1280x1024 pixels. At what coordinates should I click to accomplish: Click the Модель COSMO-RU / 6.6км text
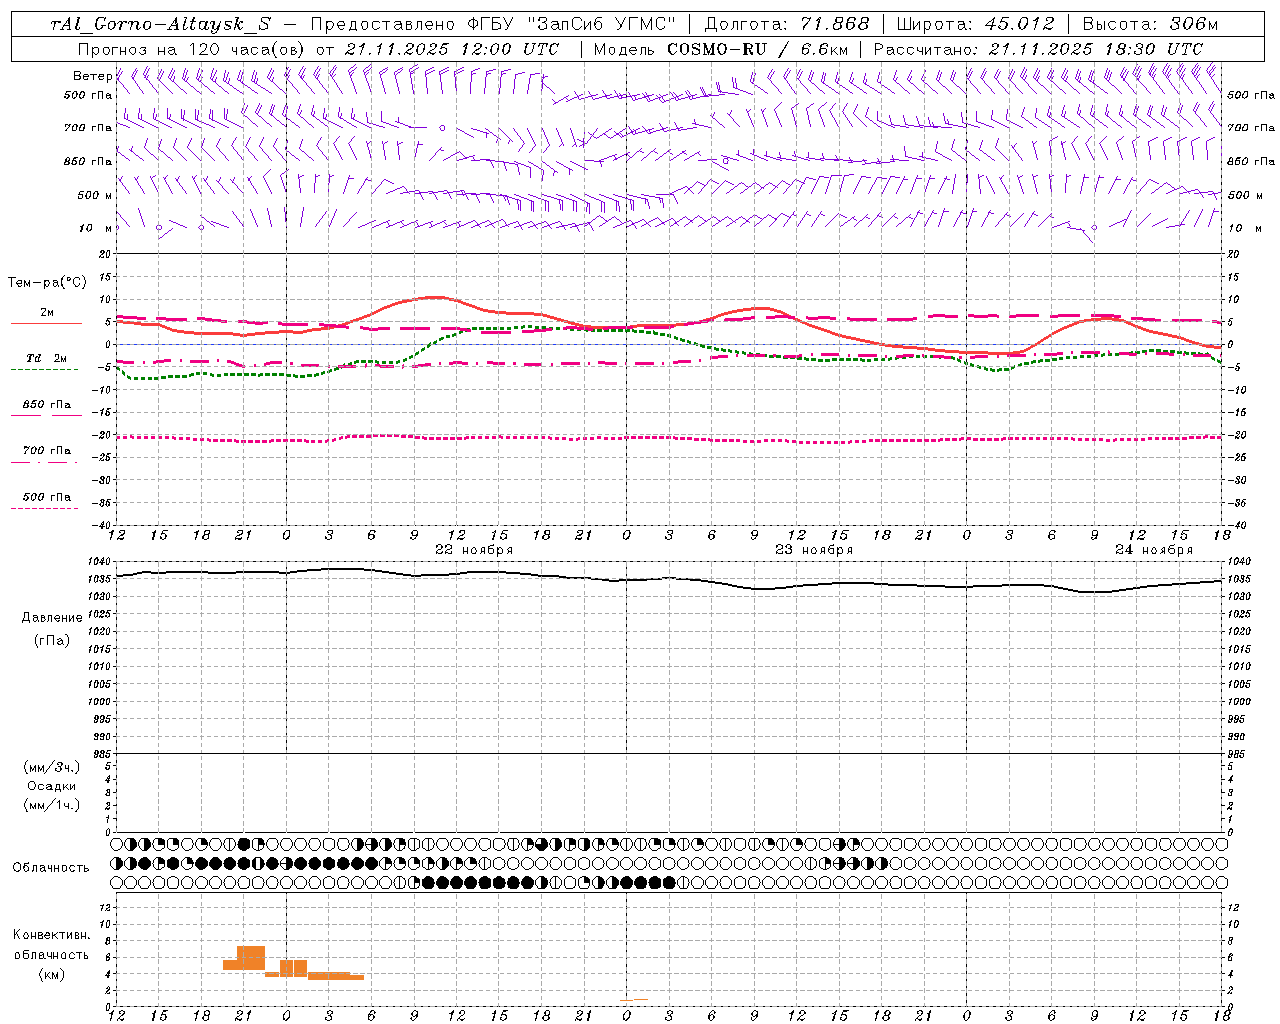[x=720, y=49]
